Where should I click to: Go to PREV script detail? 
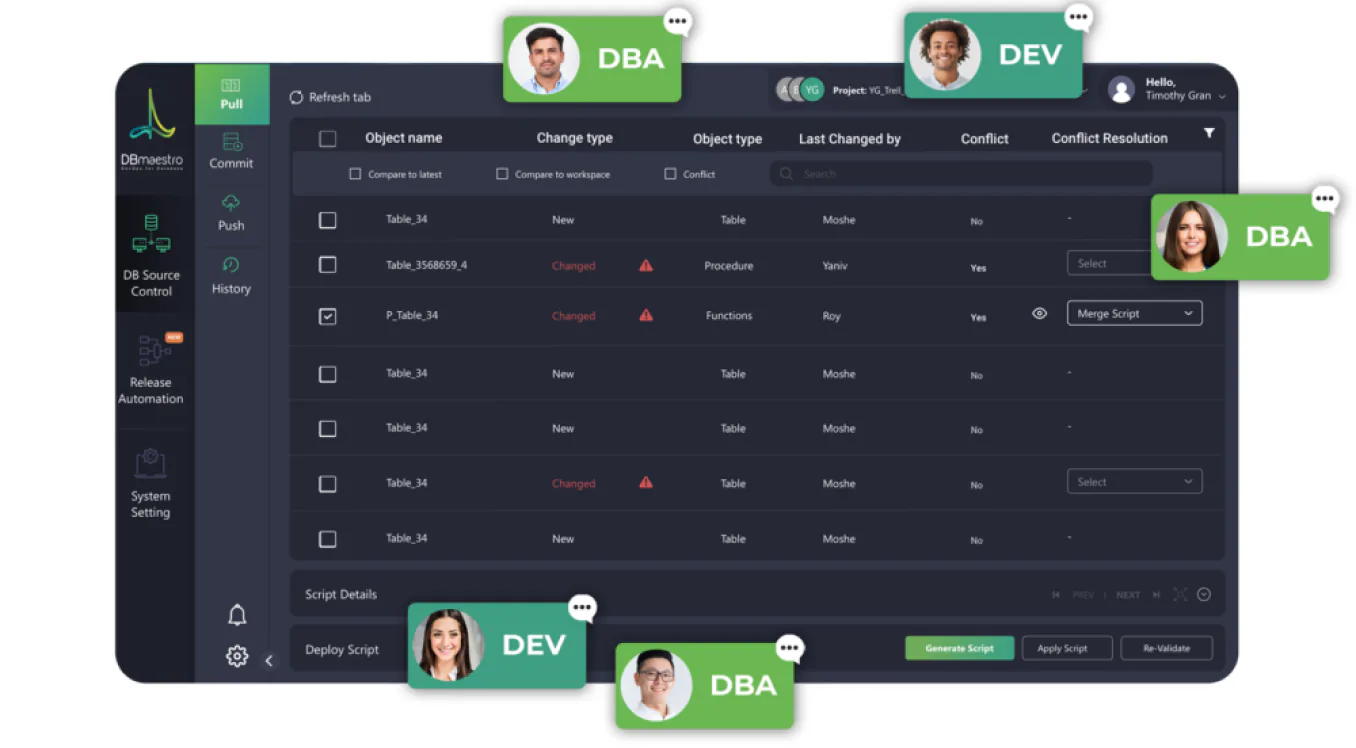[x=1083, y=595]
